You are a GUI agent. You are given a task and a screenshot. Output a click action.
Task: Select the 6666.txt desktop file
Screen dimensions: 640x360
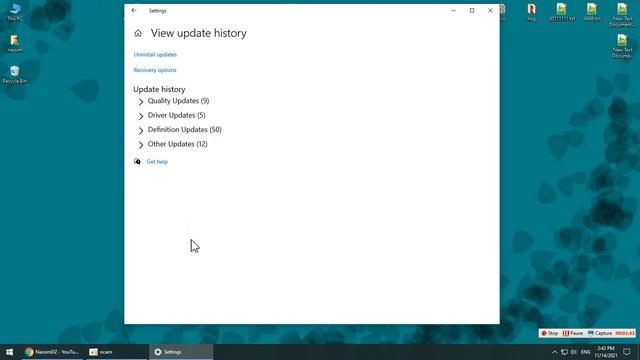pyautogui.click(x=592, y=12)
